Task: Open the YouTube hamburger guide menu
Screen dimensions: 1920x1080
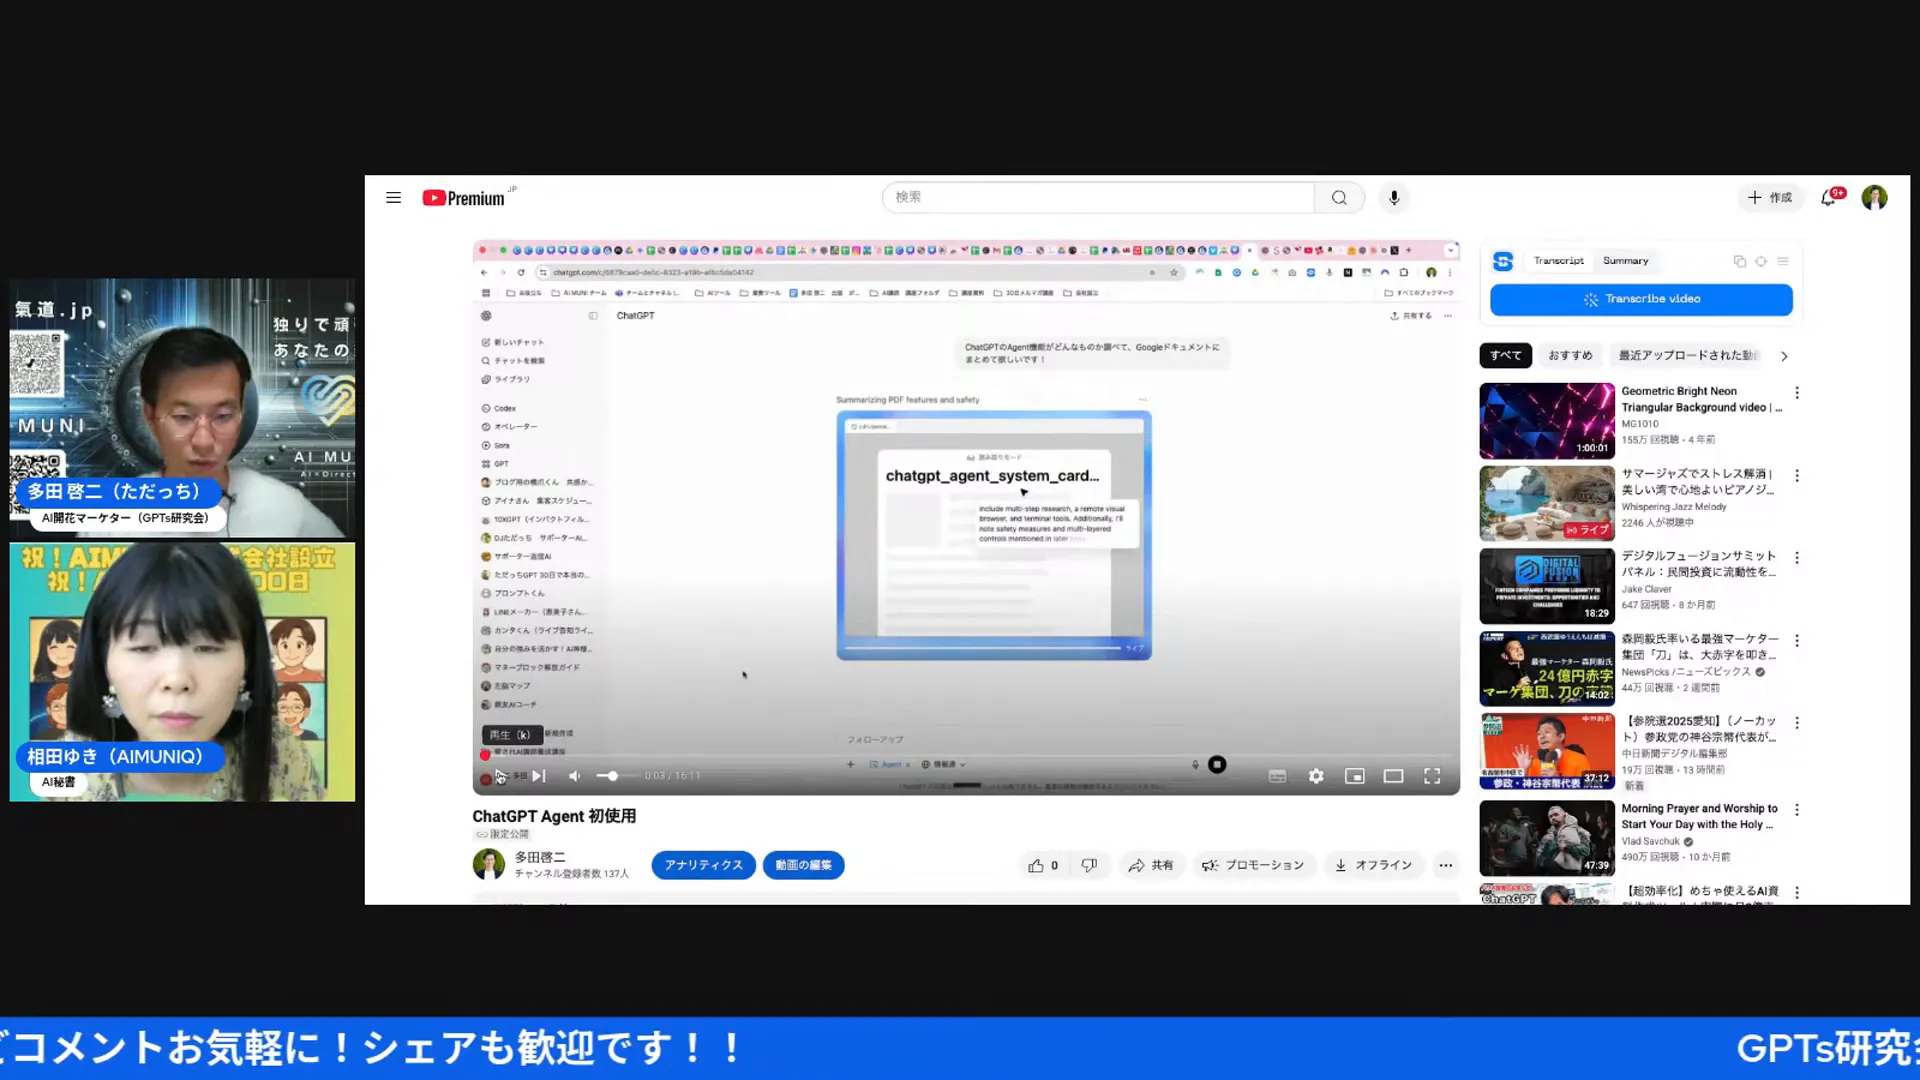Action: pyautogui.click(x=393, y=198)
